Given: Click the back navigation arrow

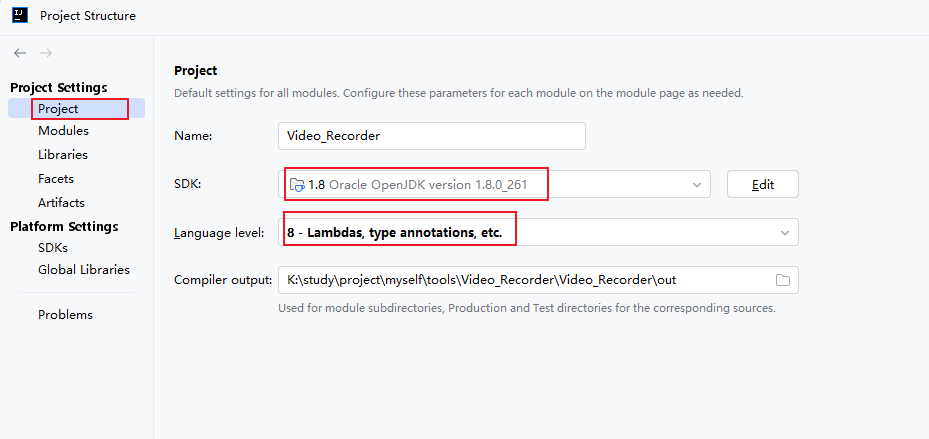Looking at the screenshot, I should point(20,53).
